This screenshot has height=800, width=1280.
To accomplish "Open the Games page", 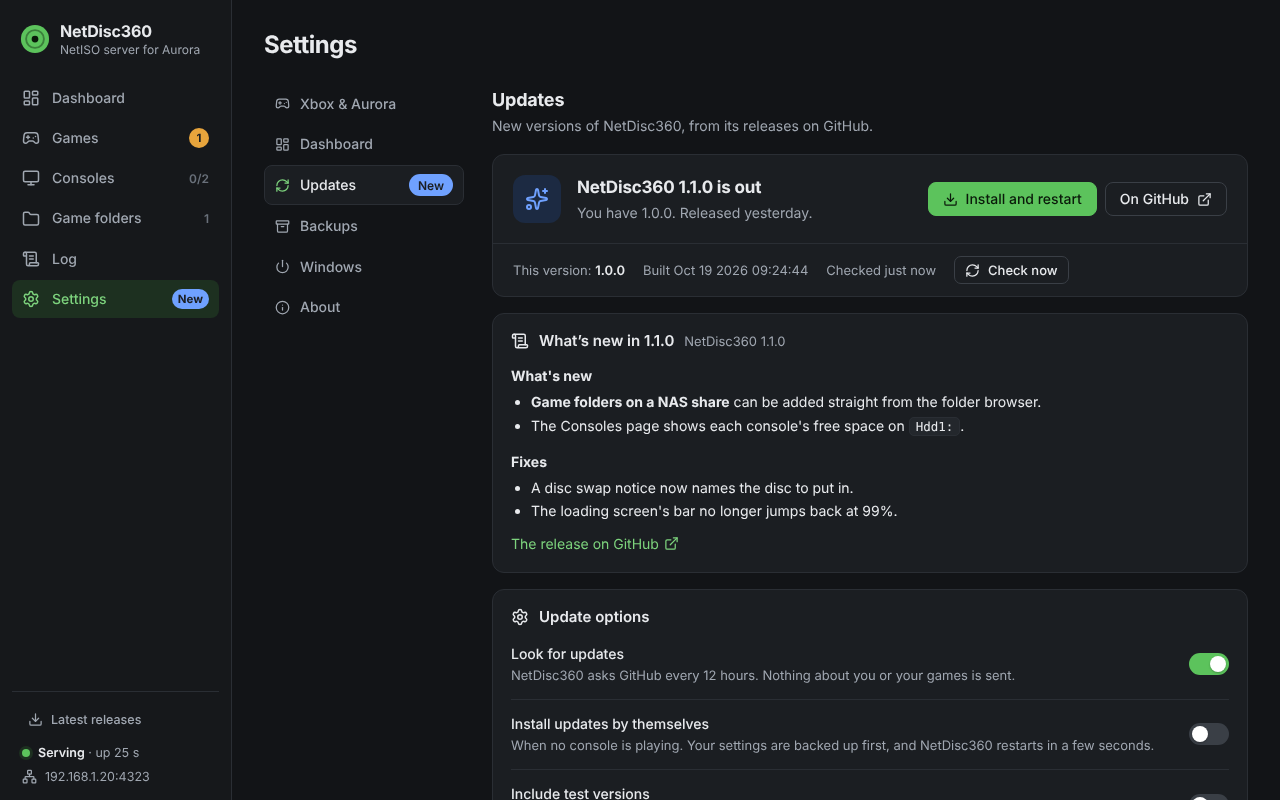I will (x=115, y=138).
